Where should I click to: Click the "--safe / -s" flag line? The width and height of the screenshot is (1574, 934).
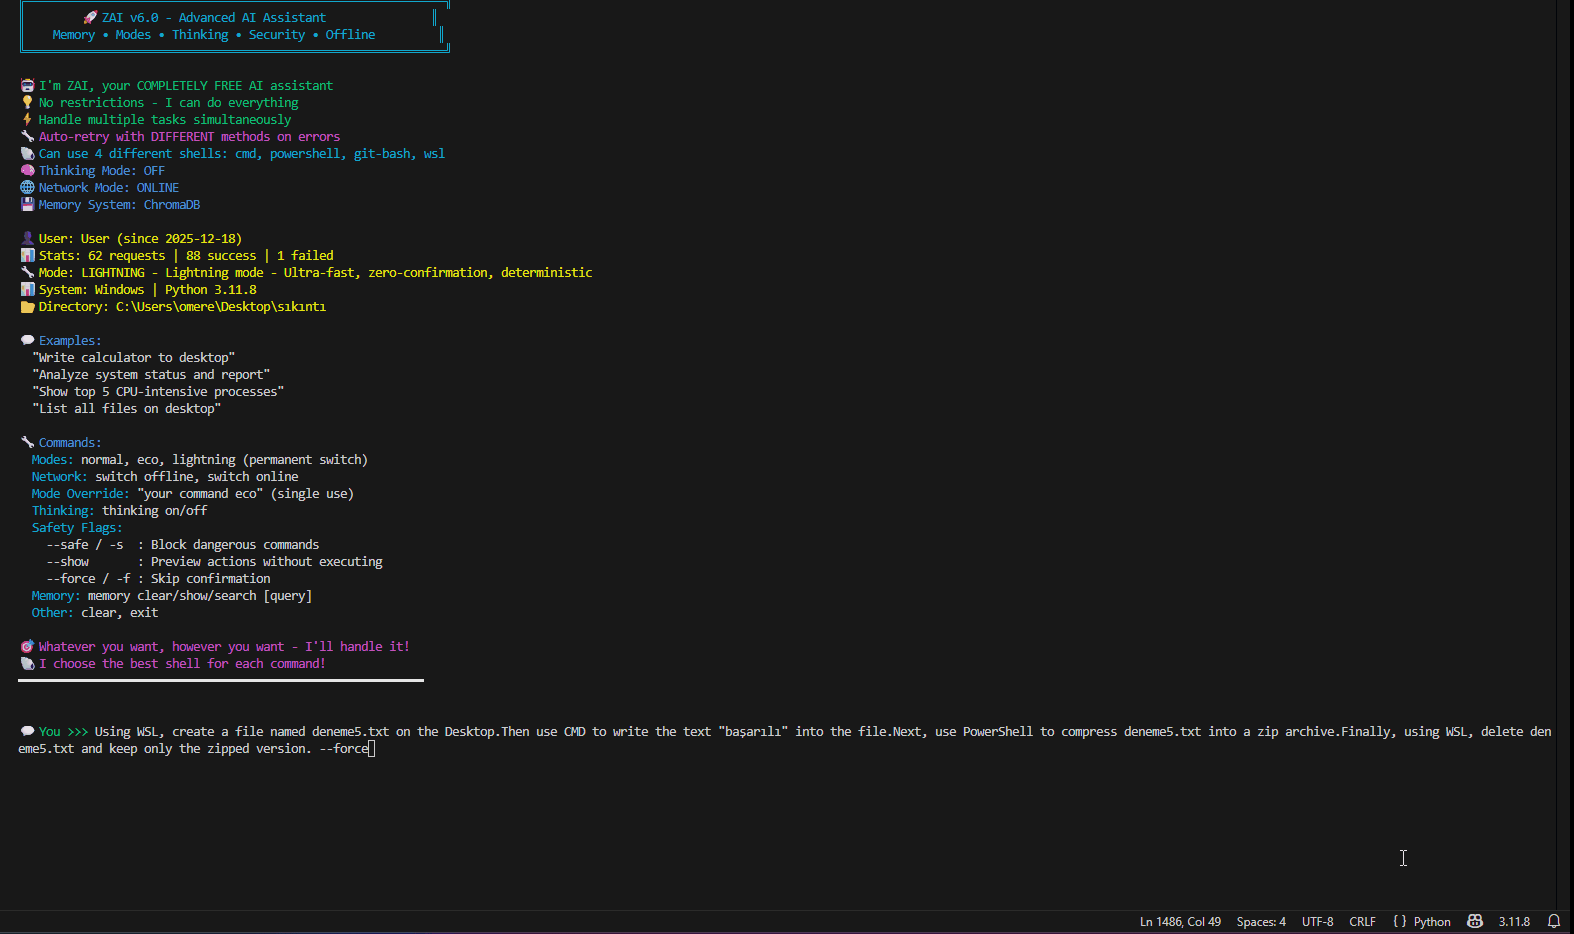(183, 544)
